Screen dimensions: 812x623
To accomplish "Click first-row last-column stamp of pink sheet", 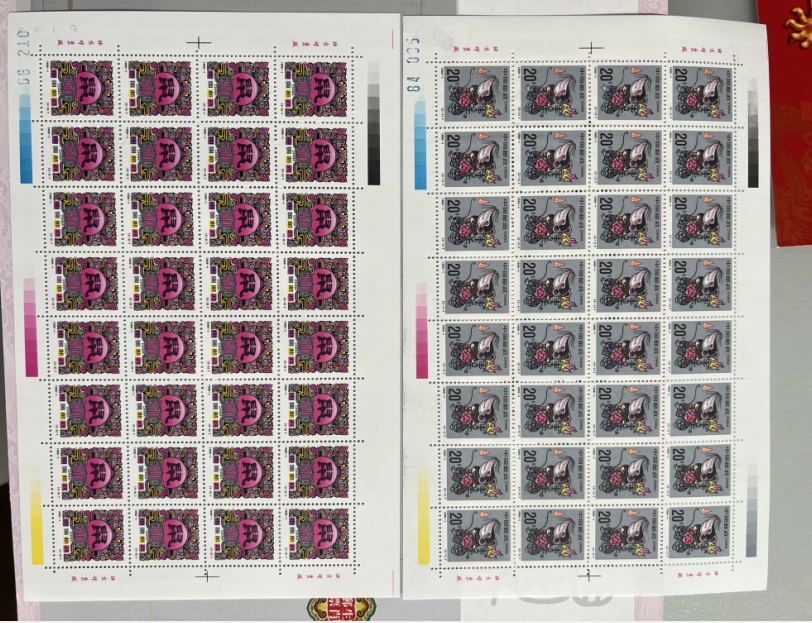I will click(315, 89).
